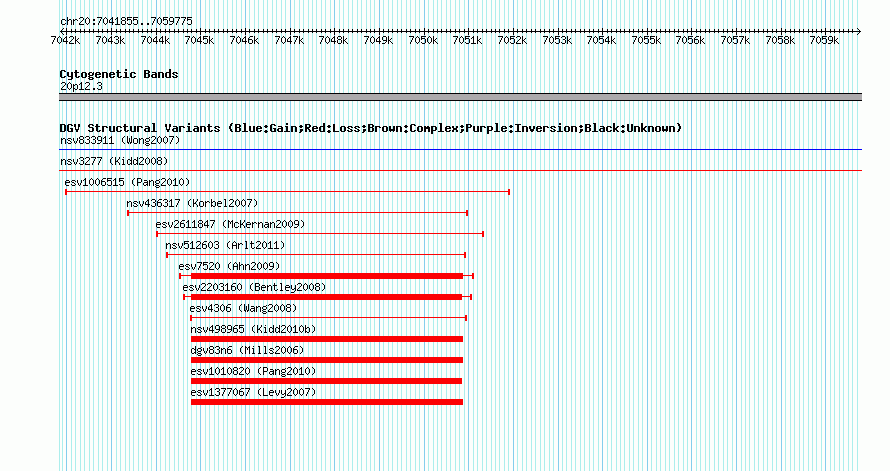Click the 7045k ruler tick label

point(199,41)
